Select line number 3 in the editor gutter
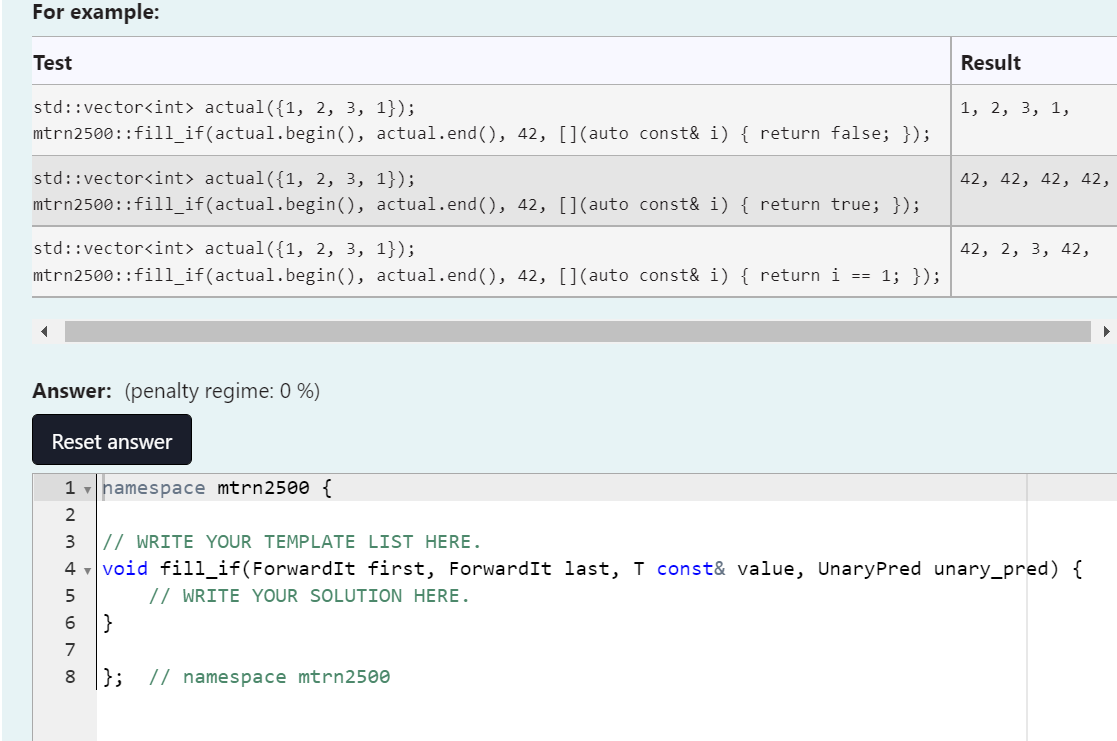 point(69,541)
